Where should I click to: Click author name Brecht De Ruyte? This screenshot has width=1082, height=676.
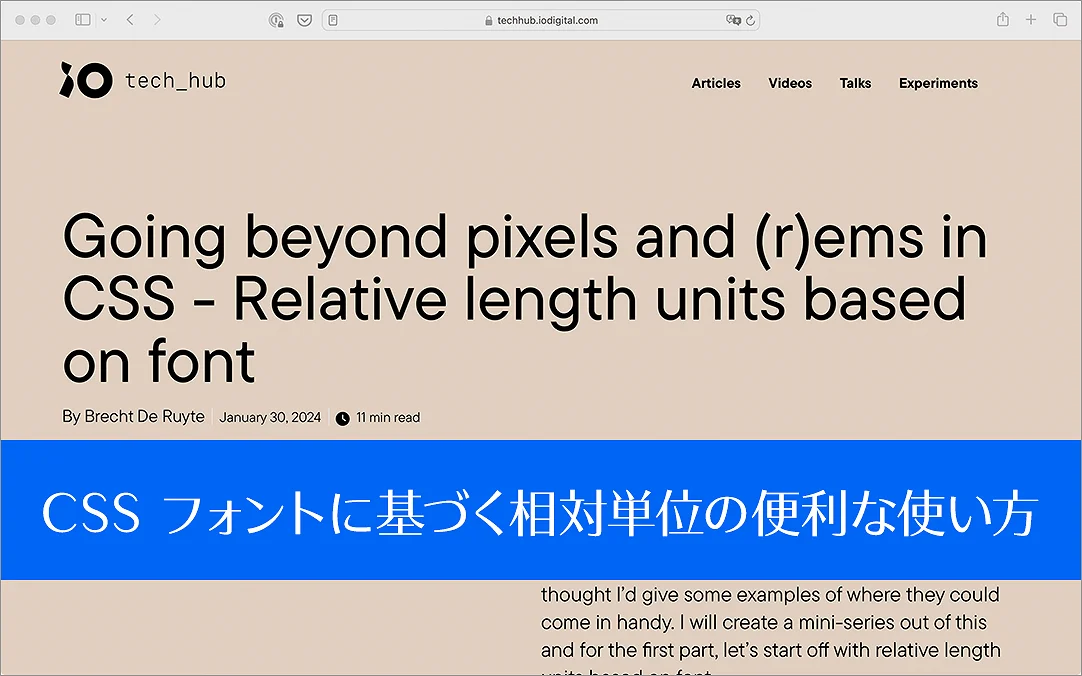coord(144,417)
